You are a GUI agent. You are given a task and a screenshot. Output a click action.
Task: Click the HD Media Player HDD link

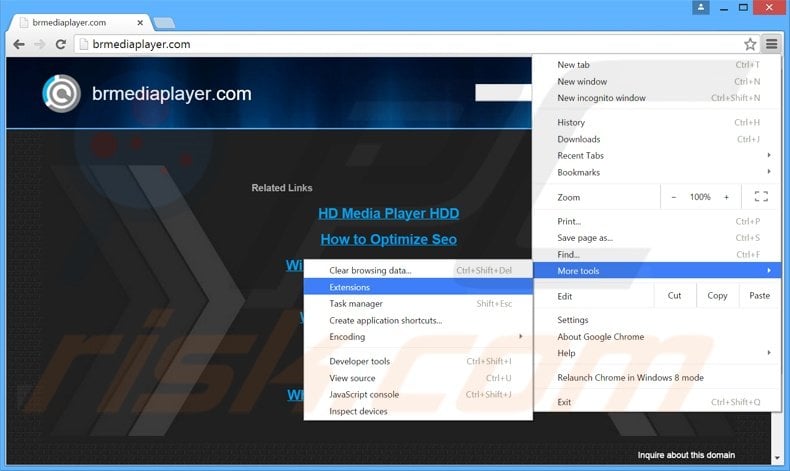click(388, 214)
